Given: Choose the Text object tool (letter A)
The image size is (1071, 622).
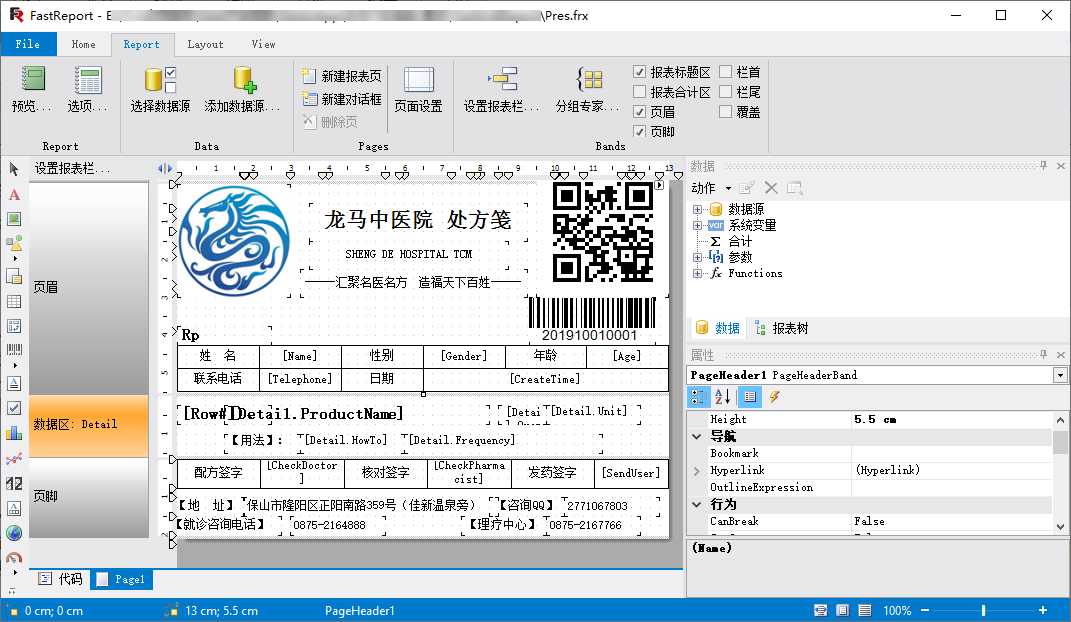Looking at the screenshot, I should 14,195.
